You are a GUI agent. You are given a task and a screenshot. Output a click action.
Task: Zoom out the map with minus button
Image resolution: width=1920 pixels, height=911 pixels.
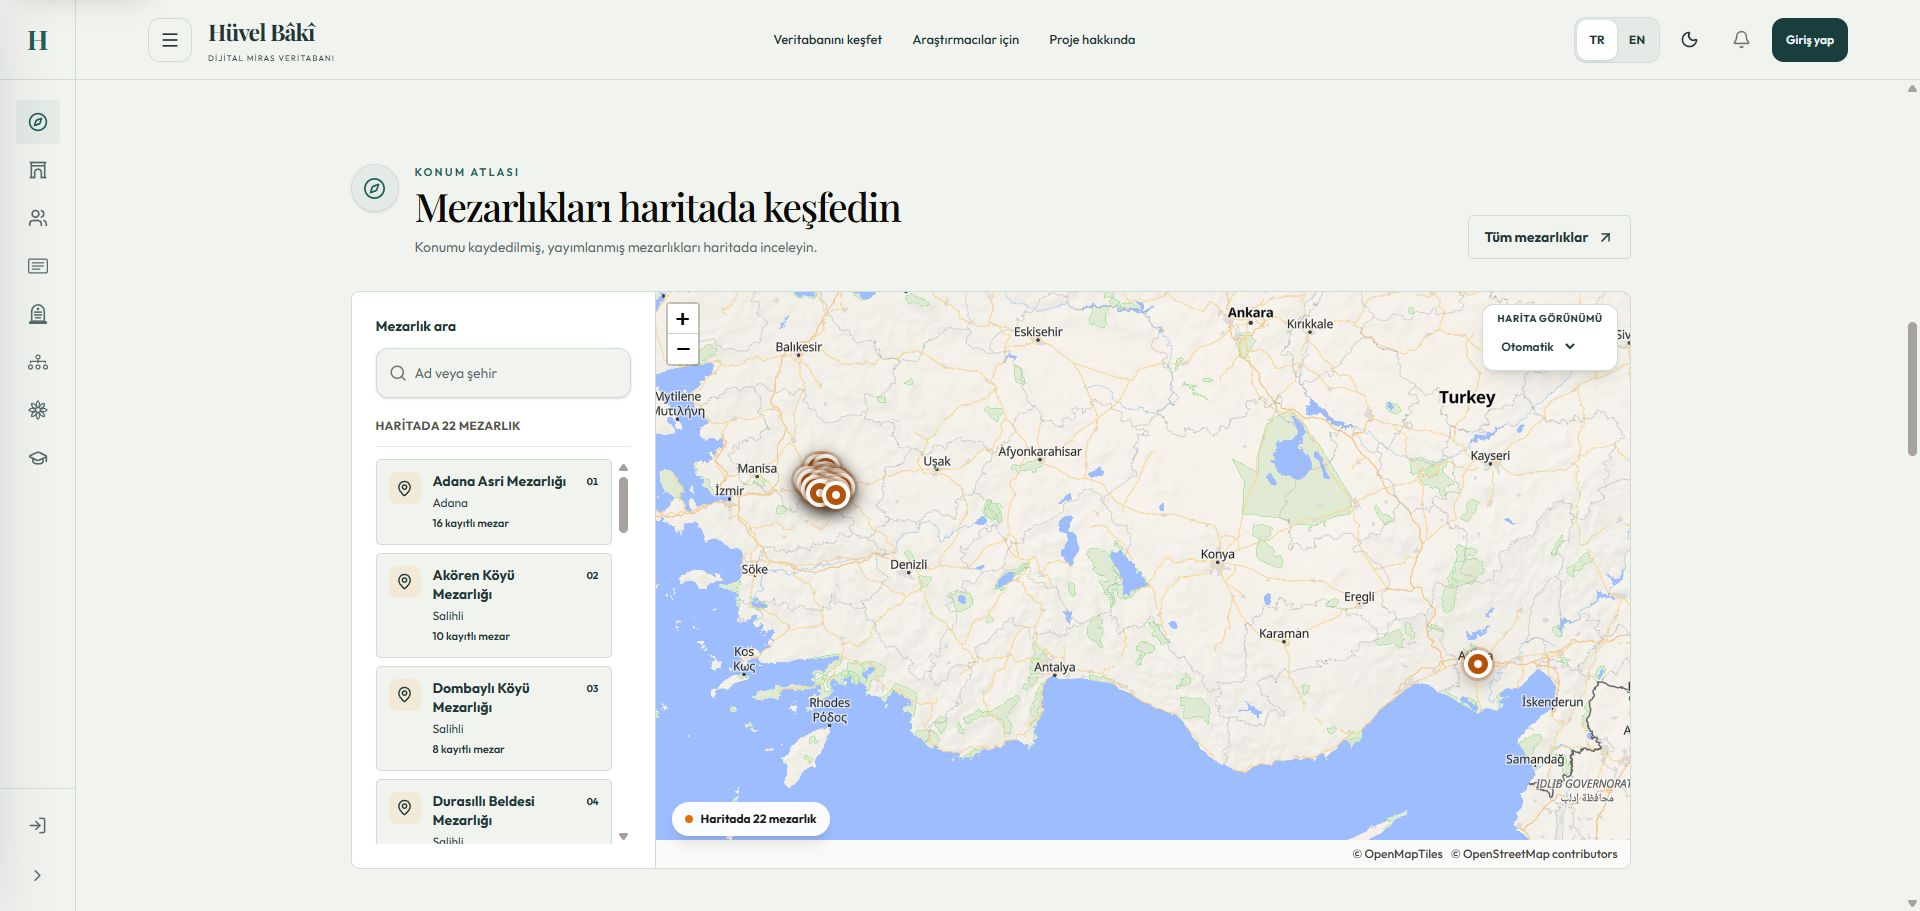pos(683,349)
